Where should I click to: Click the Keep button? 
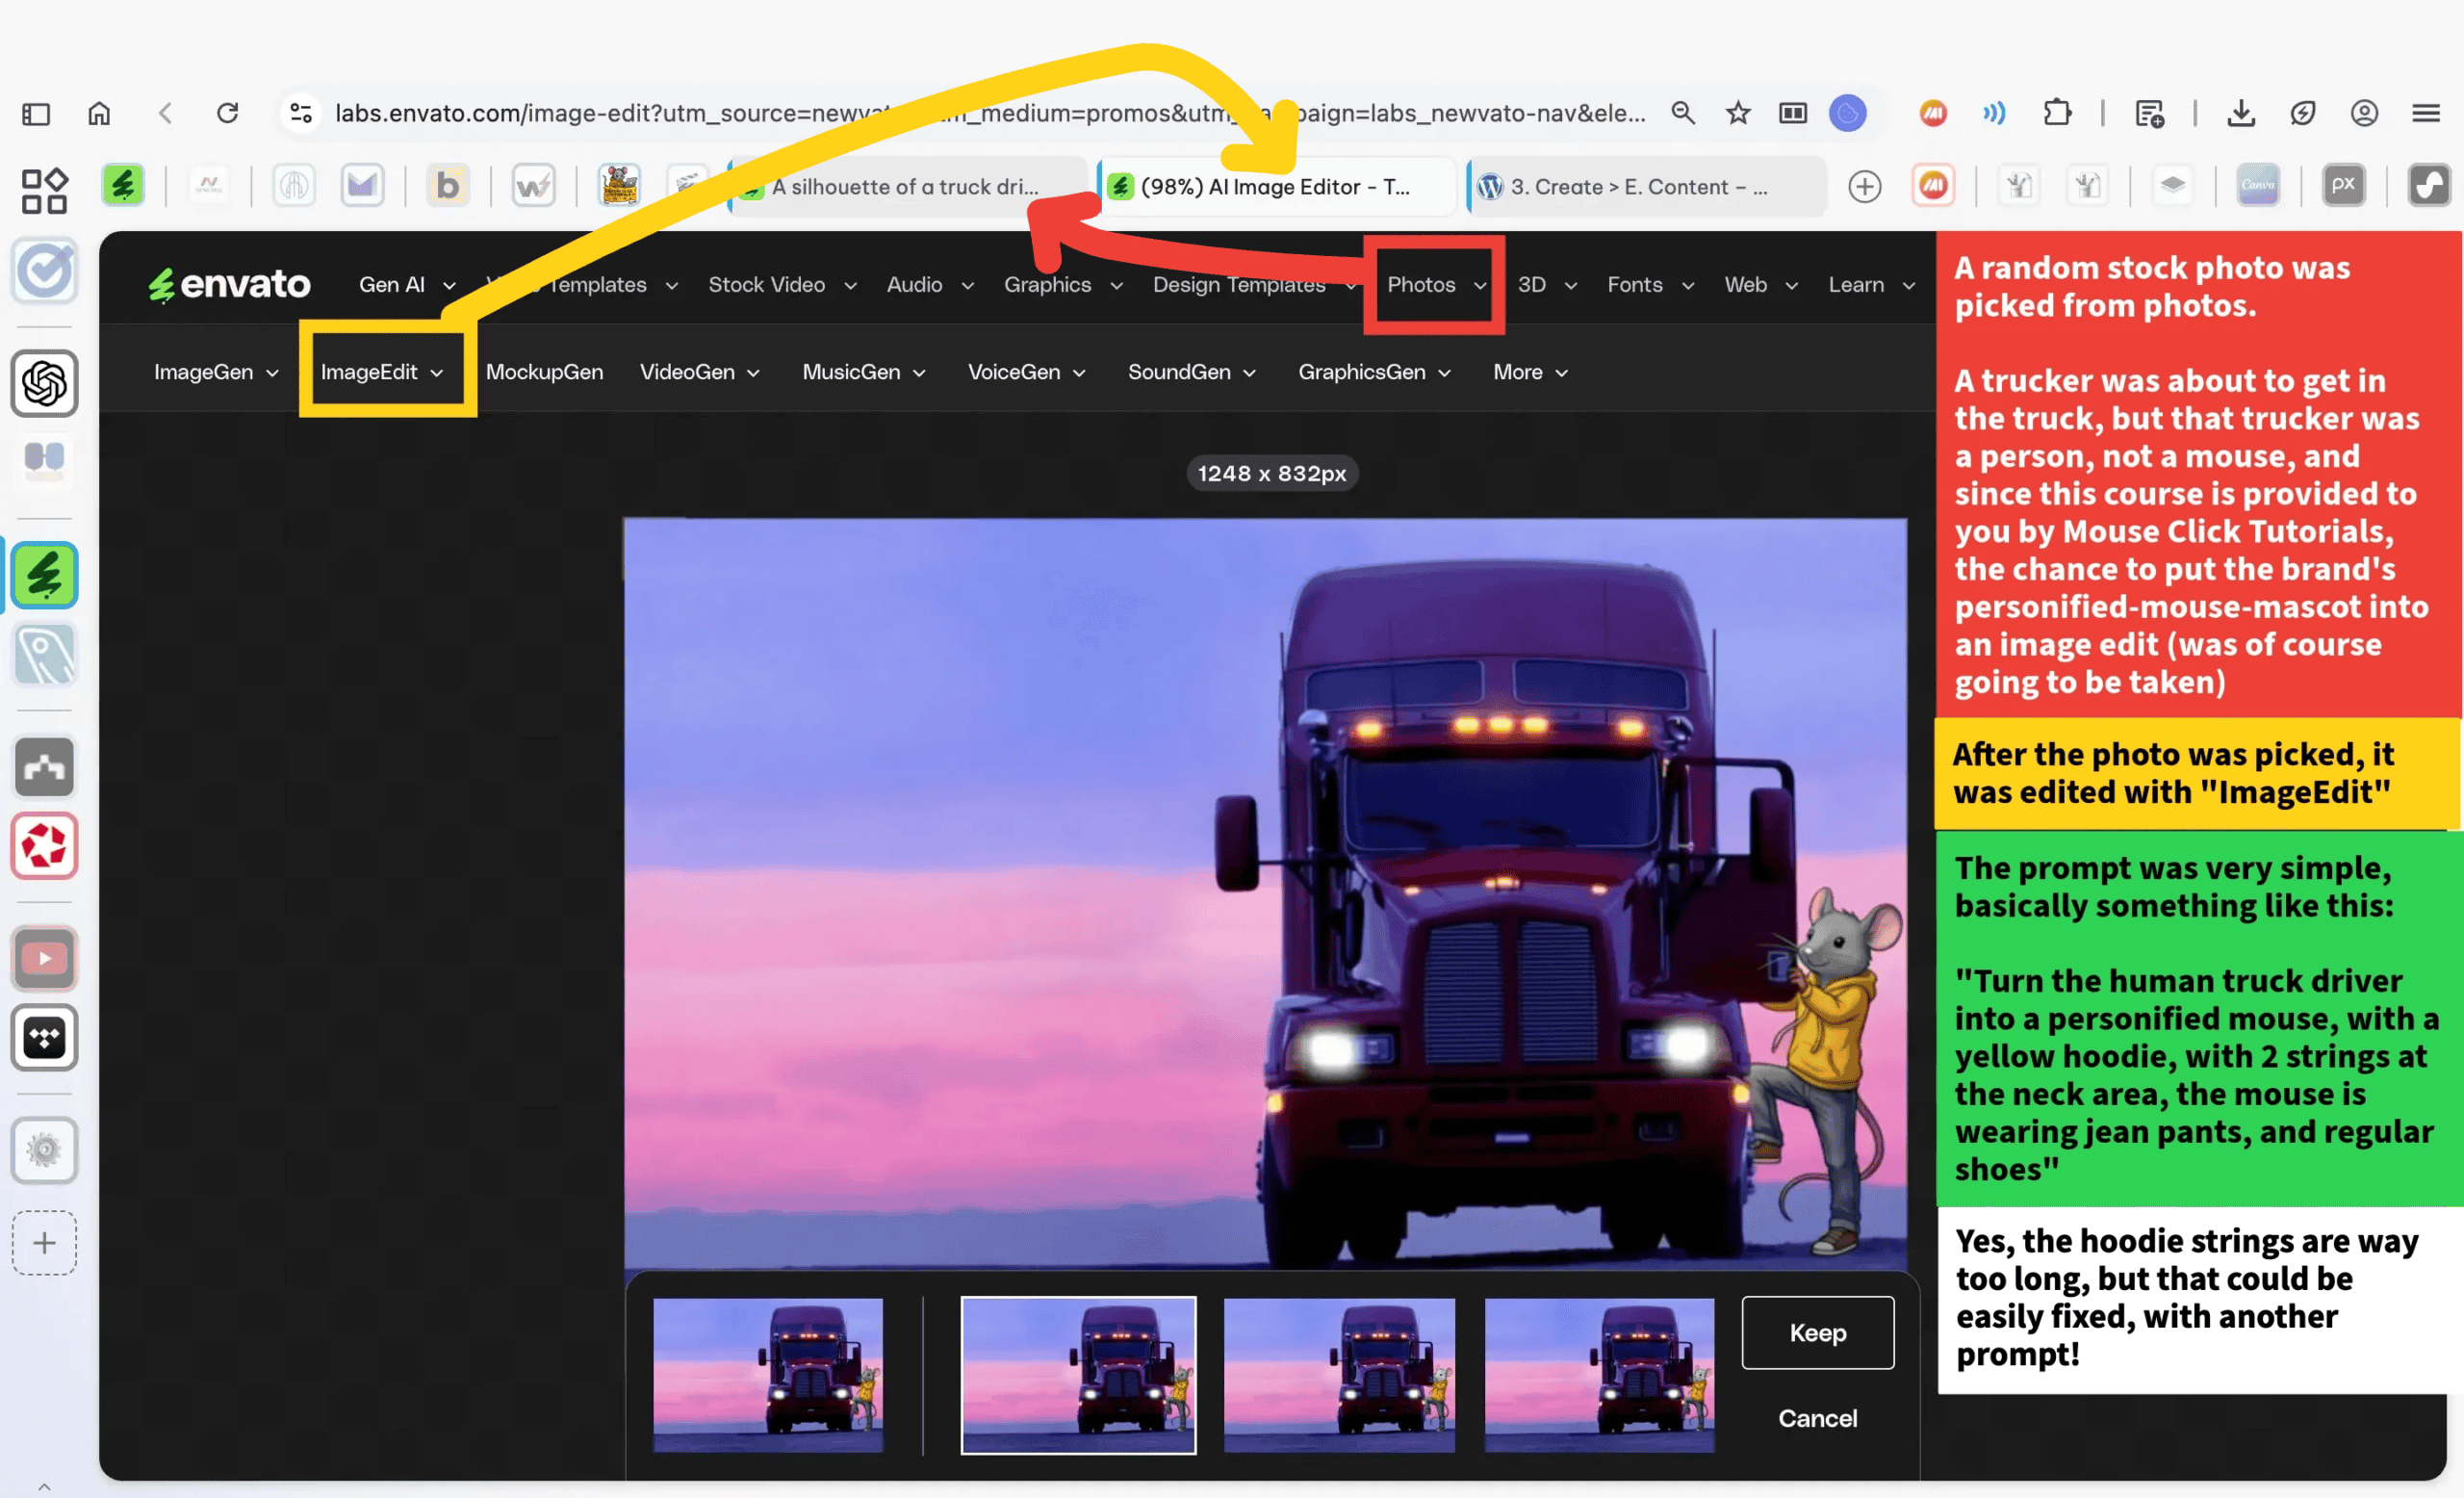point(1817,1333)
